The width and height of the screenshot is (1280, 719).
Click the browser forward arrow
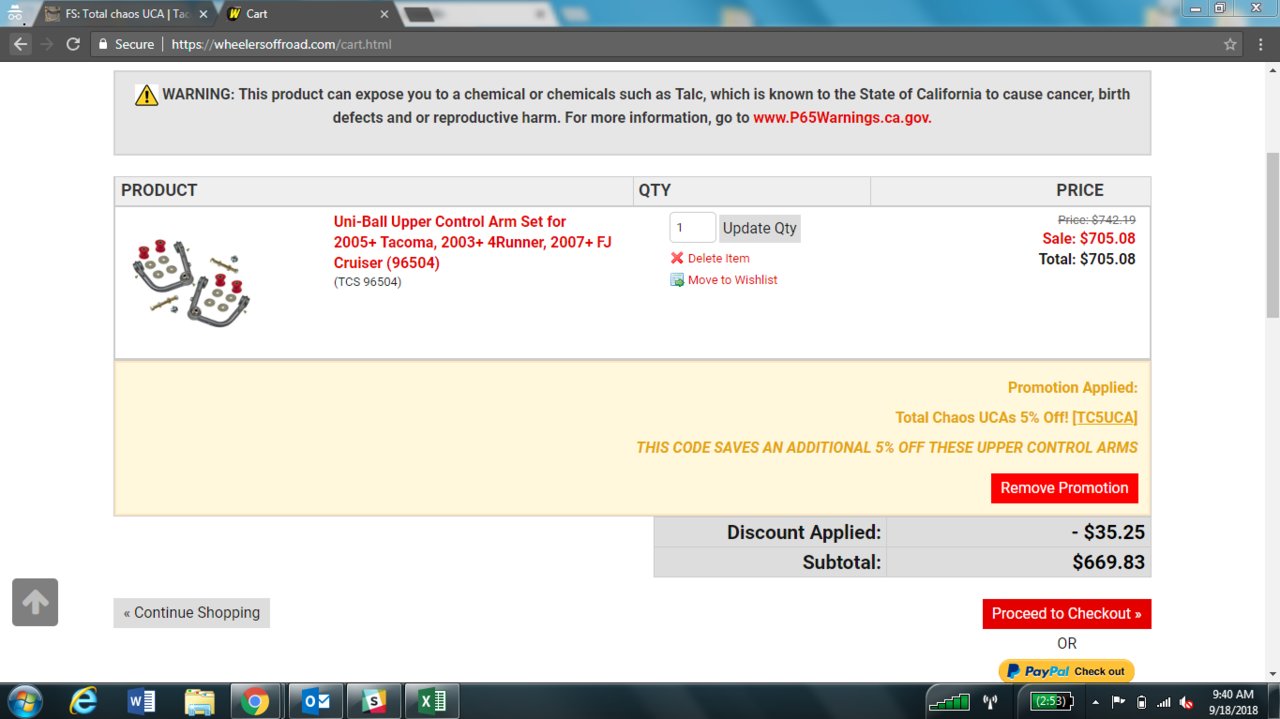(46, 44)
